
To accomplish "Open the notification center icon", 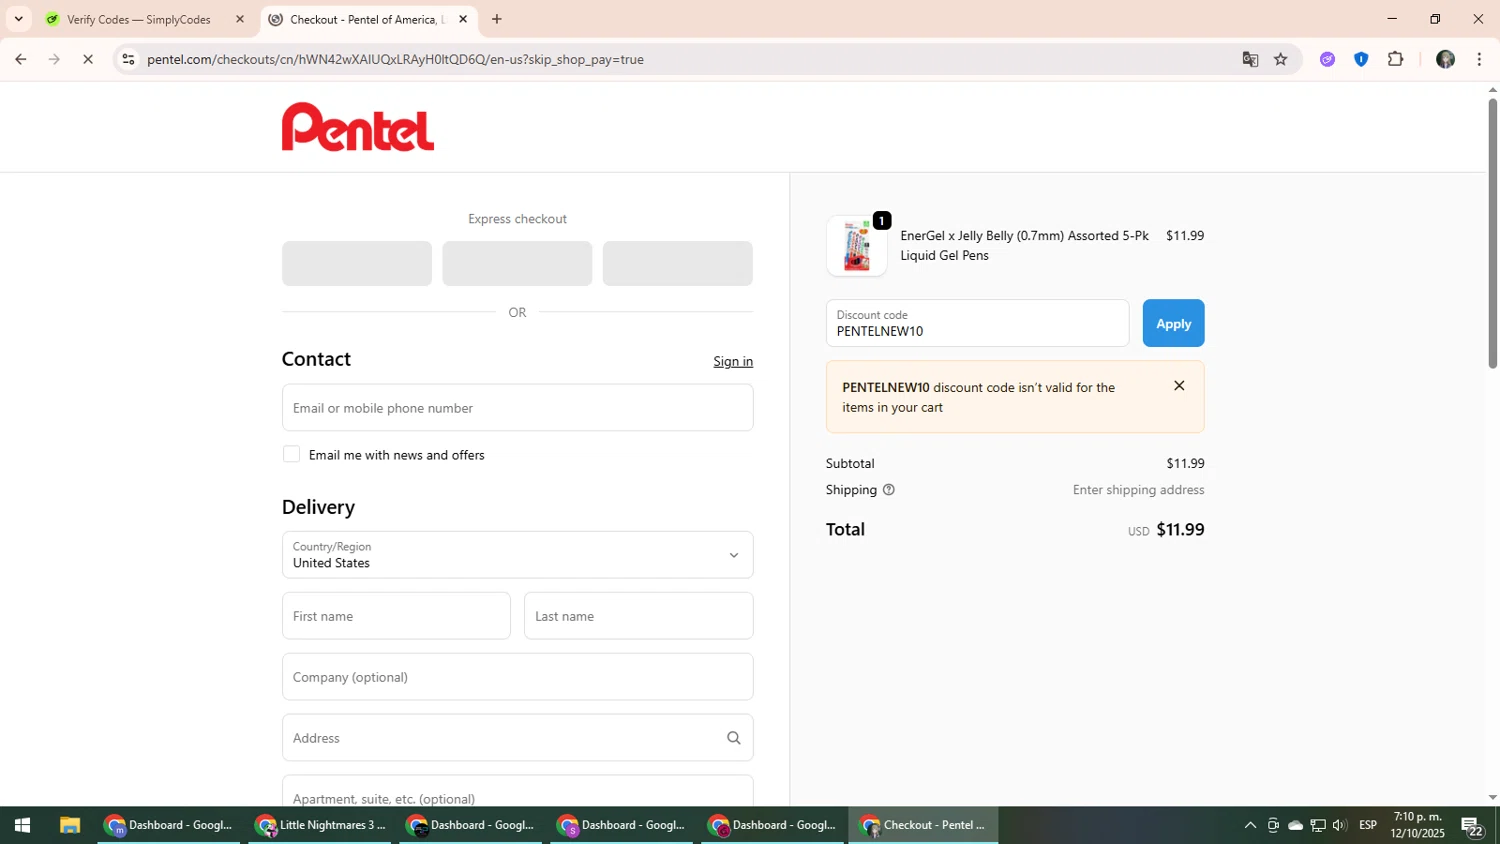I will [x=1473, y=825].
